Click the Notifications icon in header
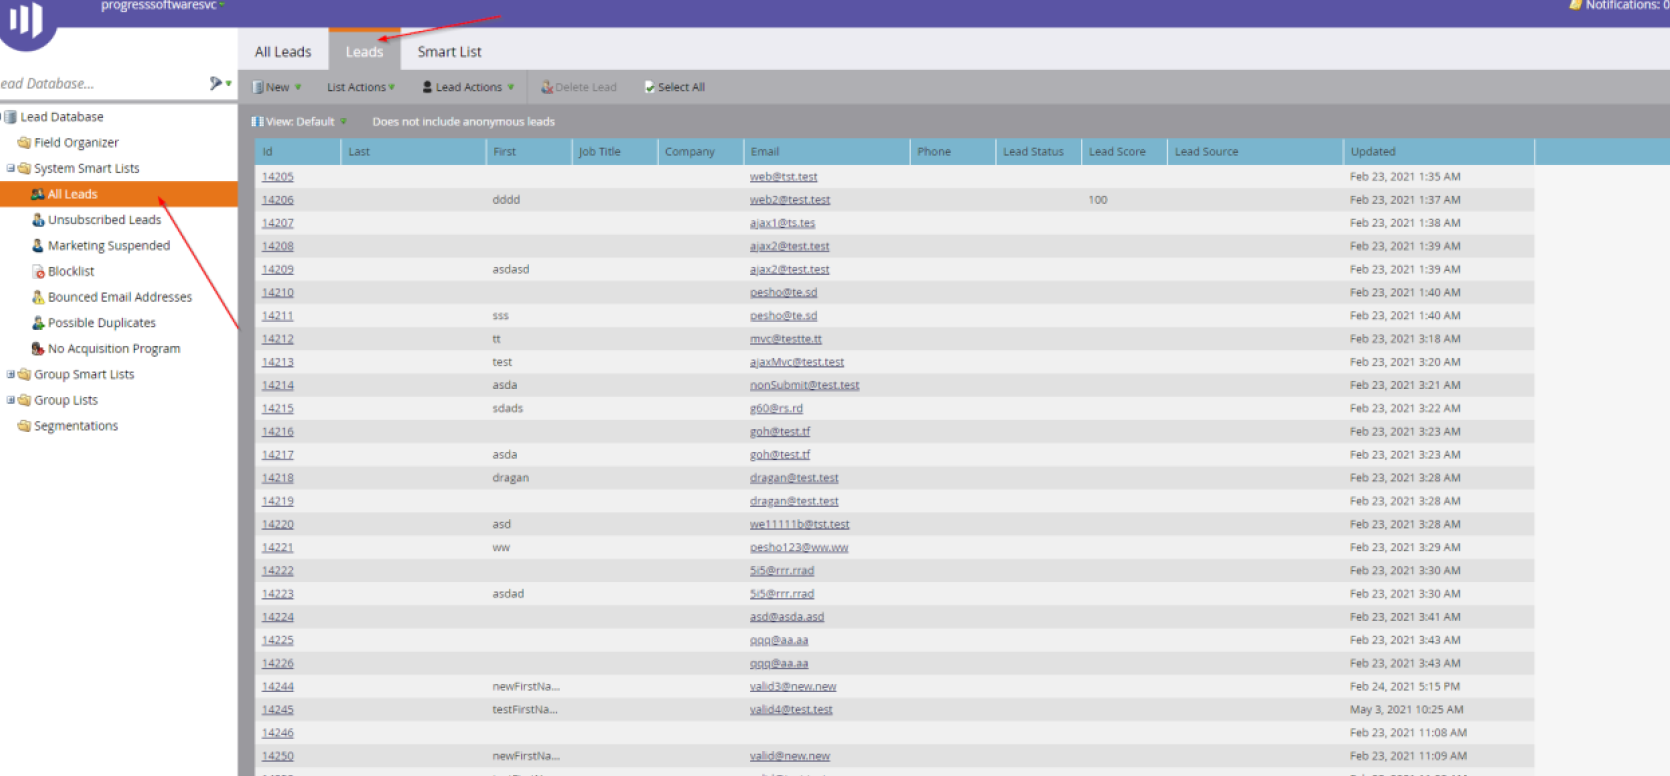 tap(1575, 5)
